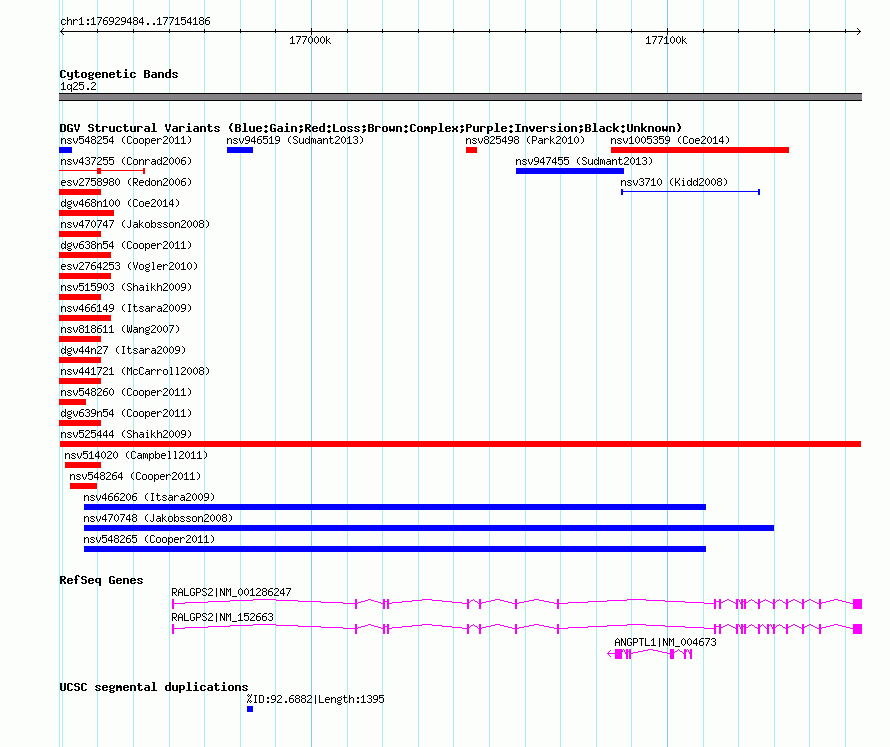
Task: Click the right arrow end of the ruler
Action: point(858,31)
